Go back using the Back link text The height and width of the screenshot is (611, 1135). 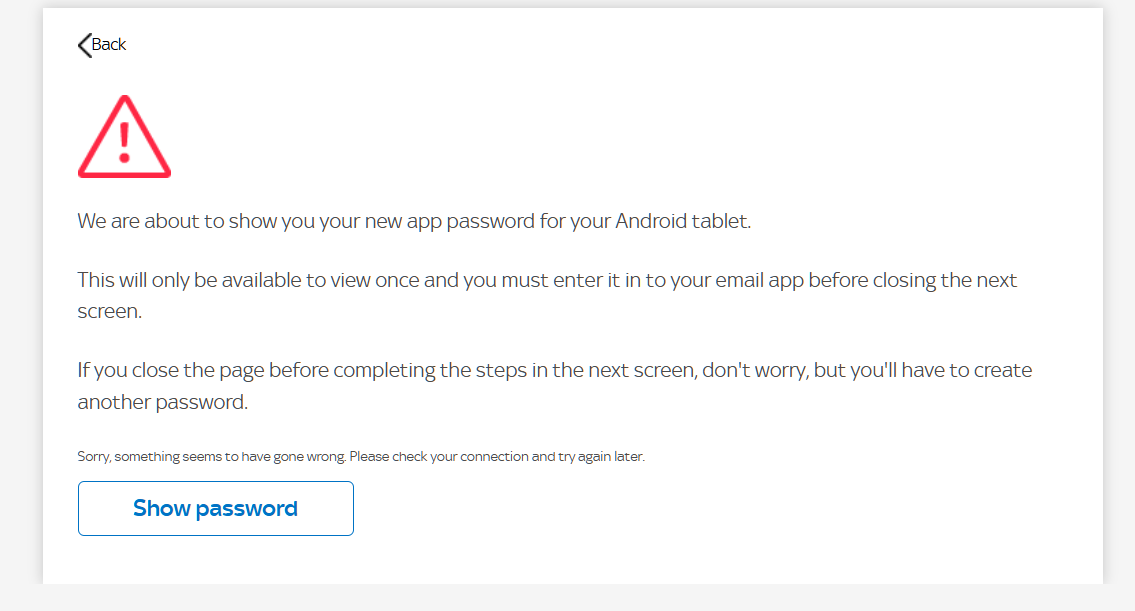pyautogui.click(x=109, y=44)
